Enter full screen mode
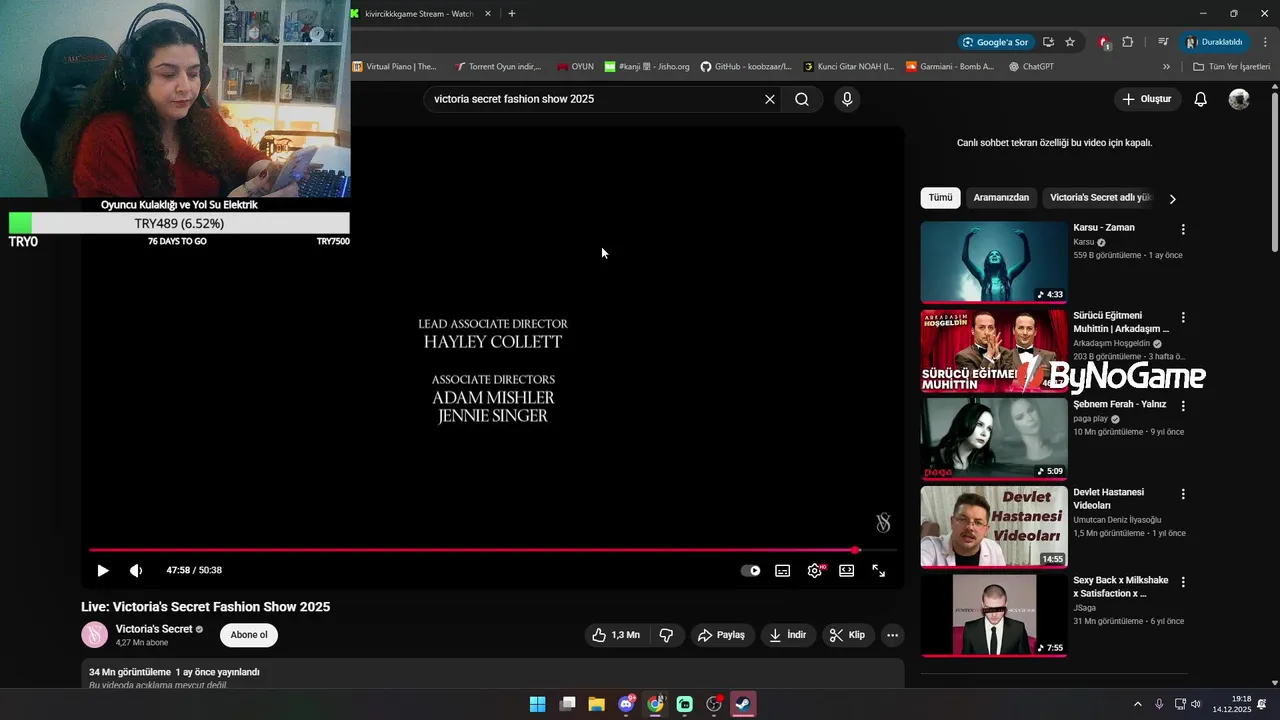The height and width of the screenshot is (720, 1280). (878, 570)
